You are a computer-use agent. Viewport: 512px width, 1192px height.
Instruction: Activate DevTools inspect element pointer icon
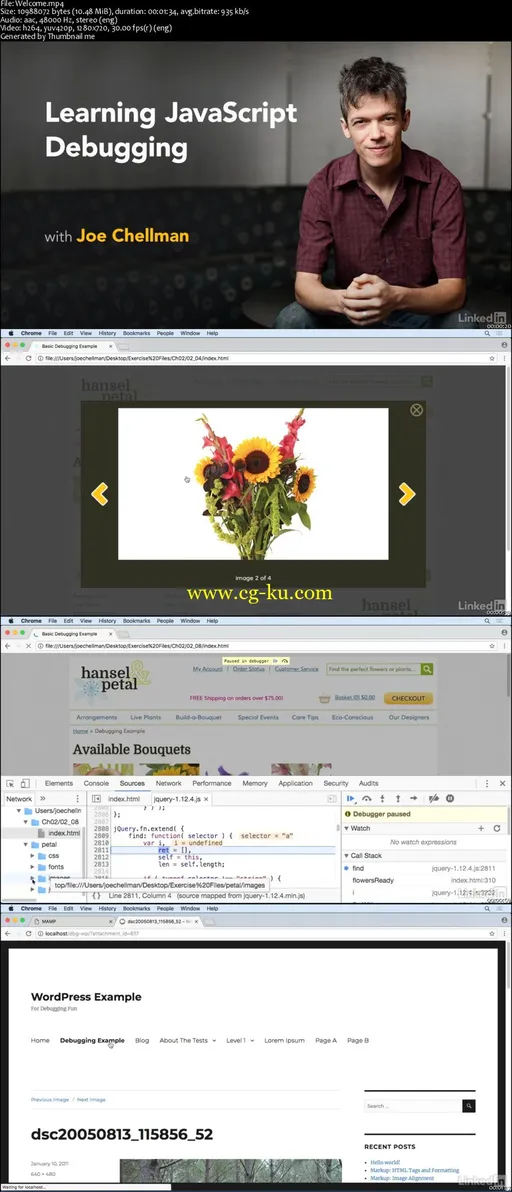[x=10, y=783]
